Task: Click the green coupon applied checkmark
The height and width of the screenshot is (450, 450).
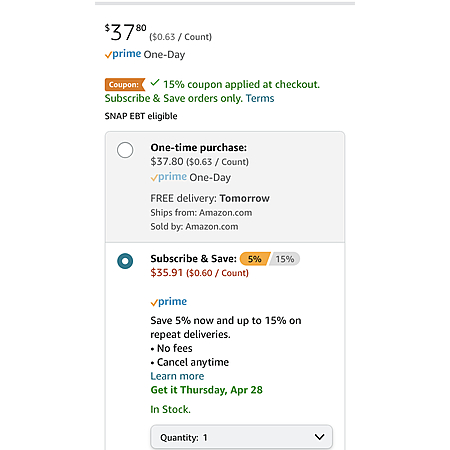Action: click(x=155, y=82)
